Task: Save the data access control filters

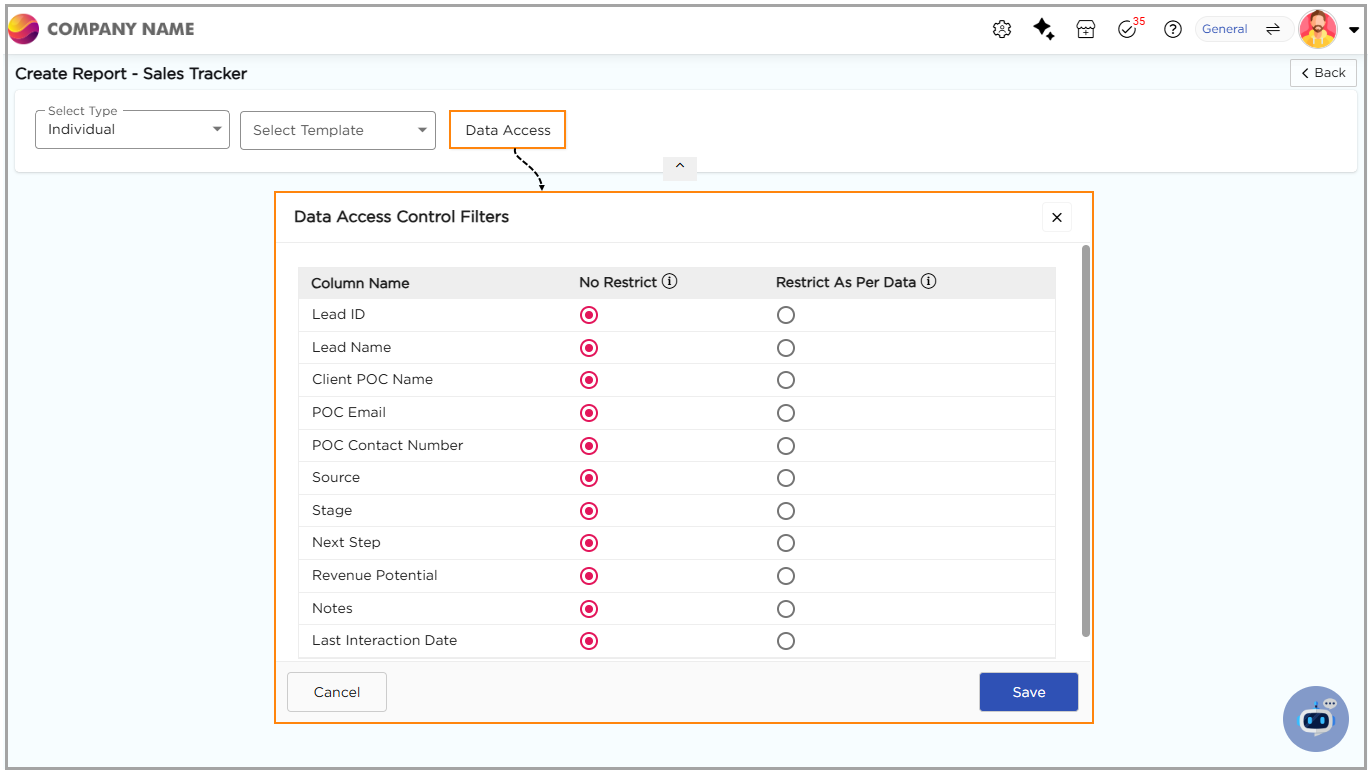Action: [1028, 692]
